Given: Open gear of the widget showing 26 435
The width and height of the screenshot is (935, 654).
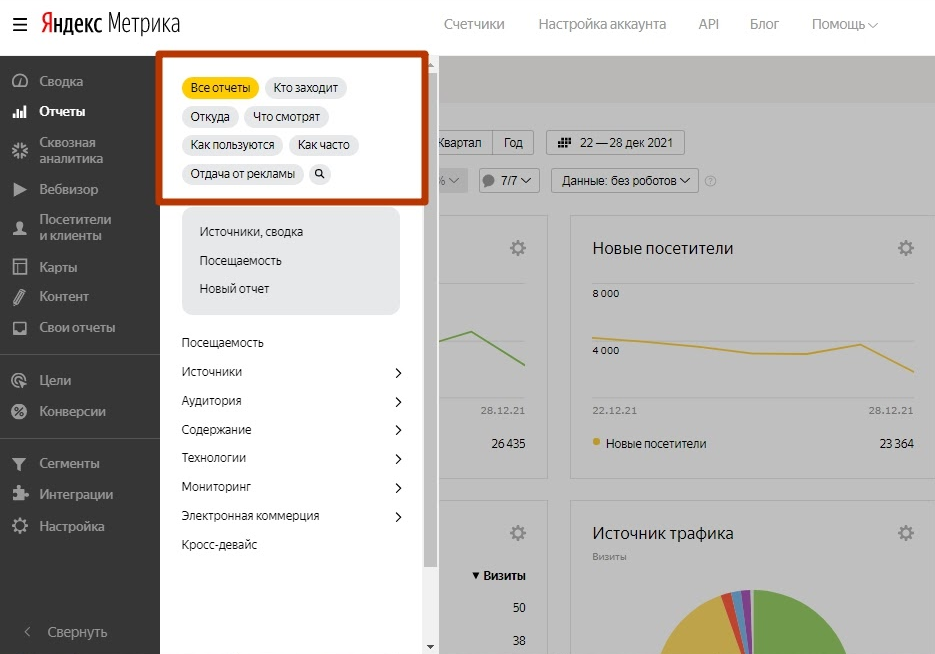Looking at the screenshot, I should click(x=518, y=248).
